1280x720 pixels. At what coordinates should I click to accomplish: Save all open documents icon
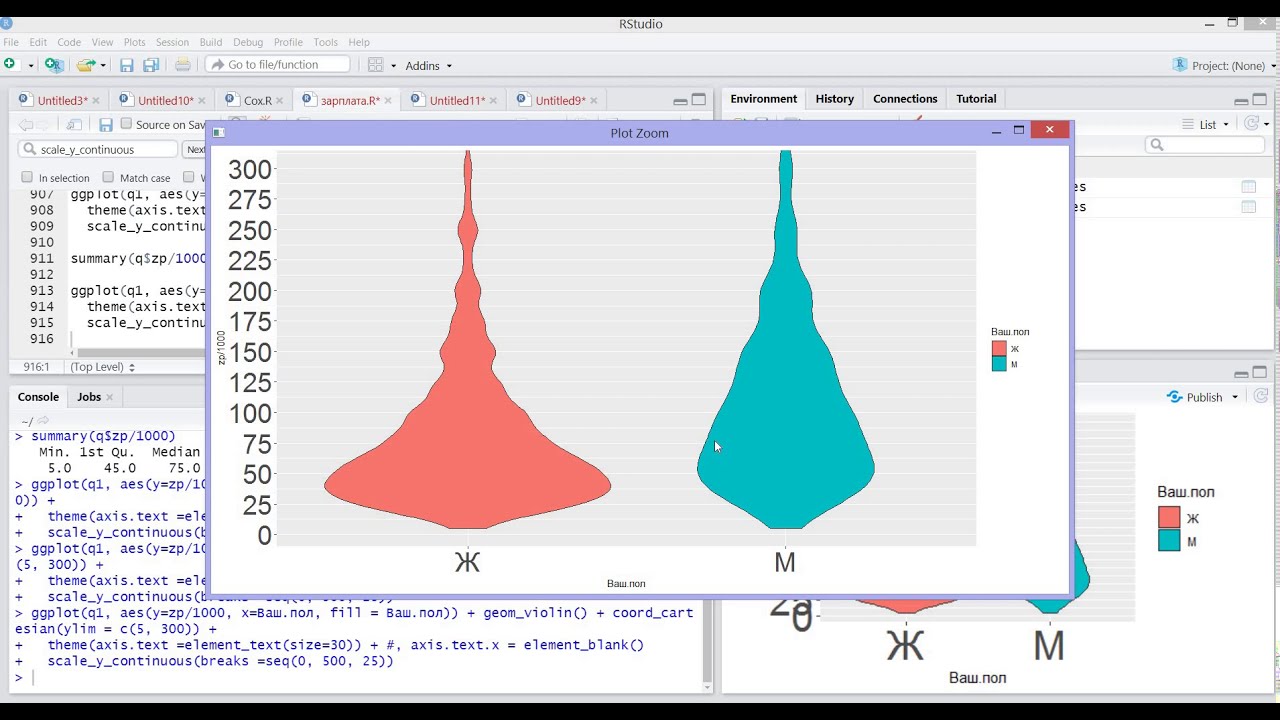[151, 65]
